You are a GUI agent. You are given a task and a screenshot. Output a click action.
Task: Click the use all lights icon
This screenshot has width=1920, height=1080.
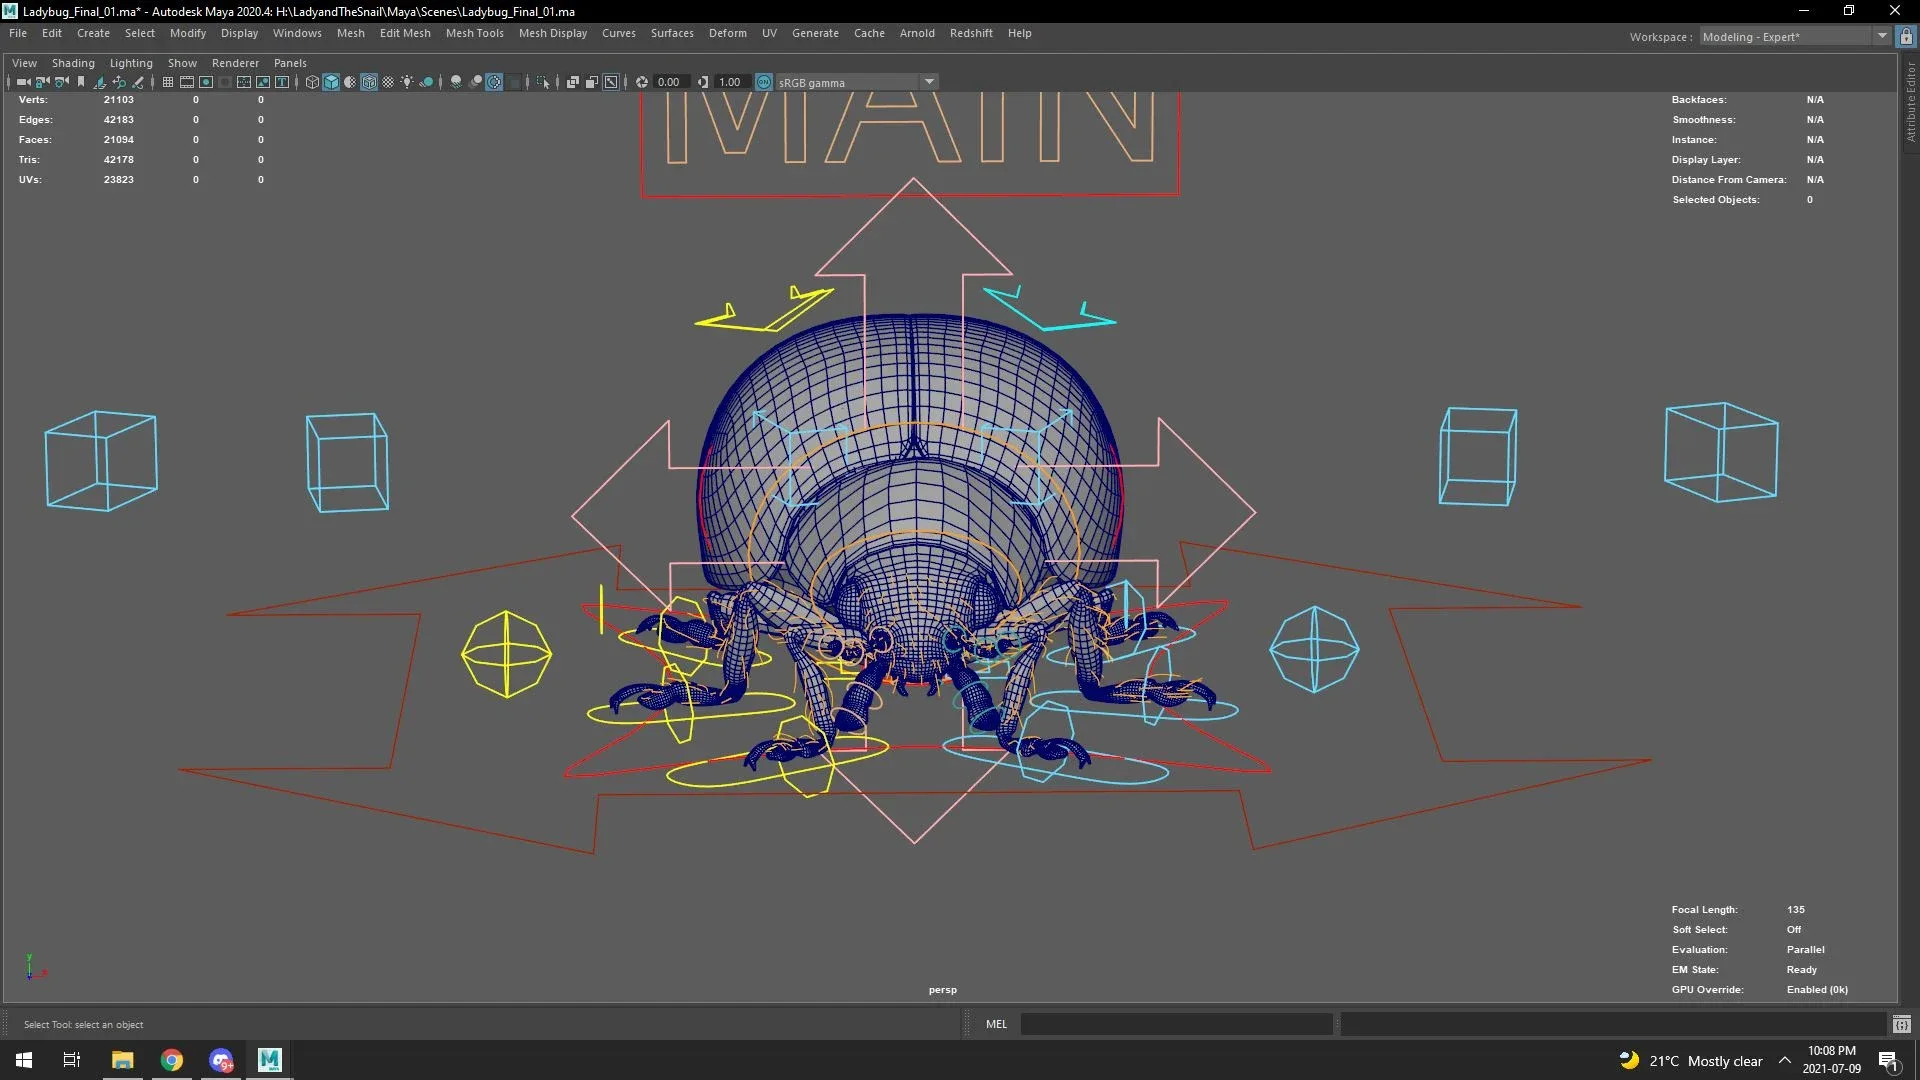(407, 82)
